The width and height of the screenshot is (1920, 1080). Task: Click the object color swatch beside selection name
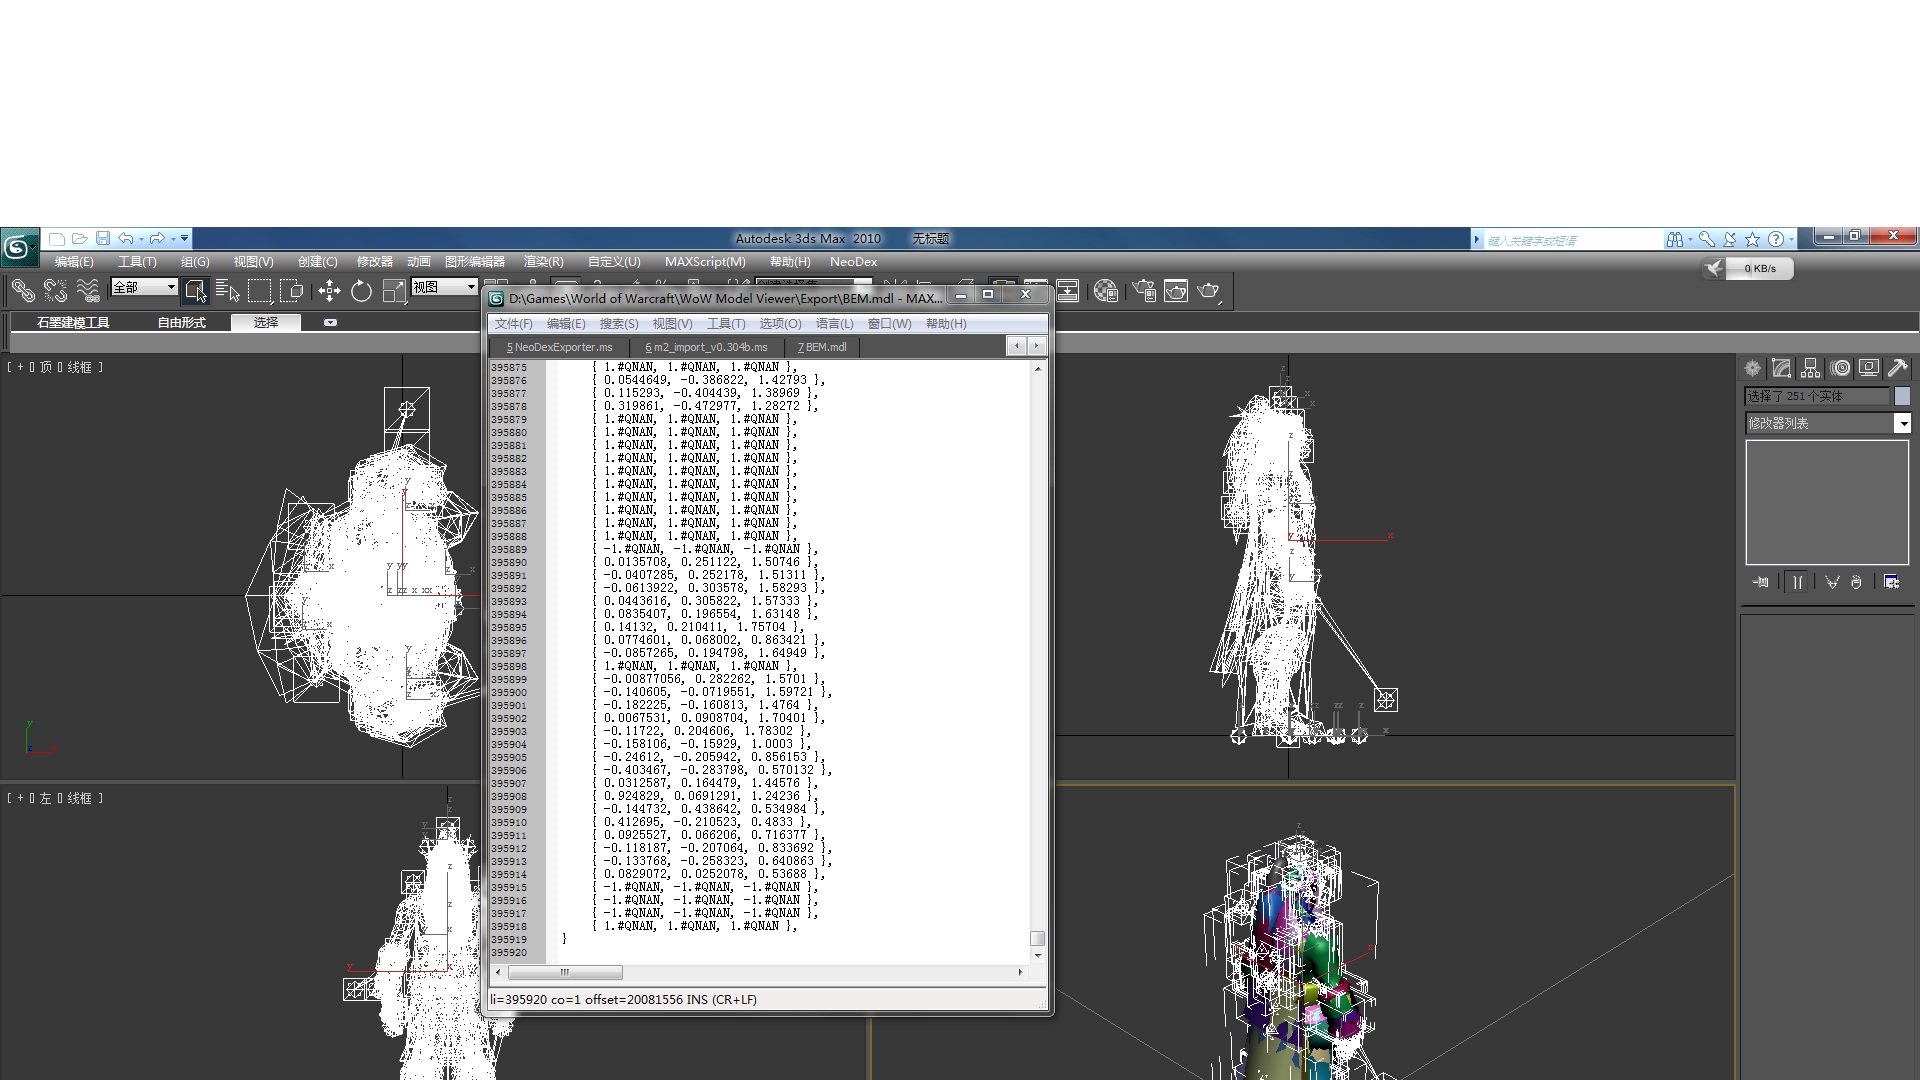tap(1902, 396)
